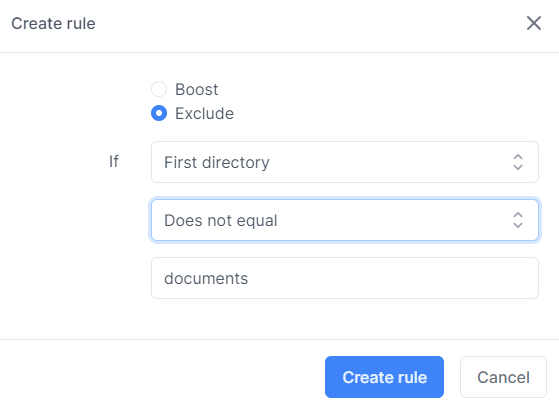Click the Cancel button text label
Screen dimensions: 559x407
pos(503,377)
